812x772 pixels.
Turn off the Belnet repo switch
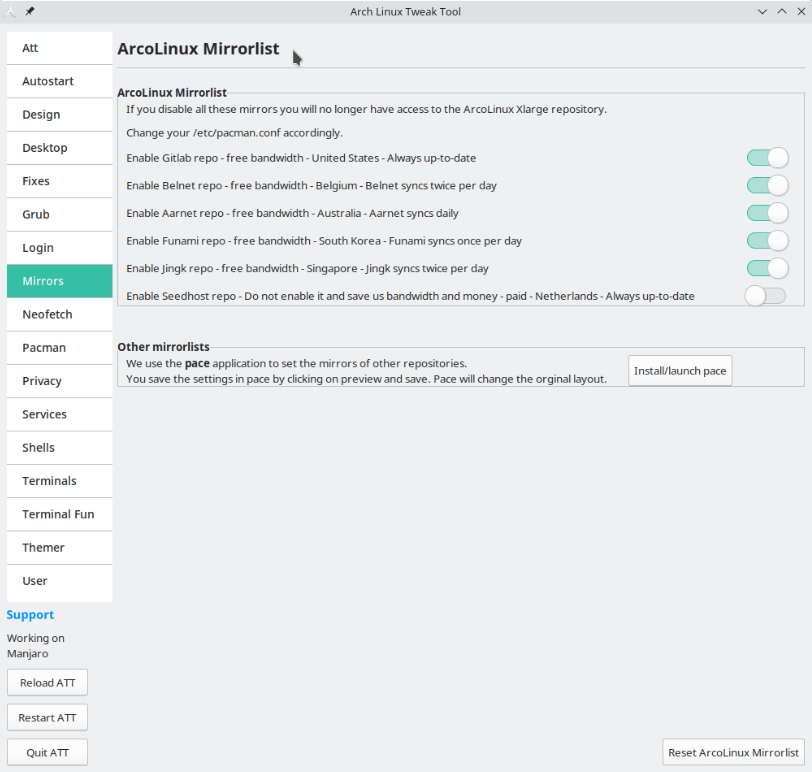pyautogui.click(x=767, y=185)
